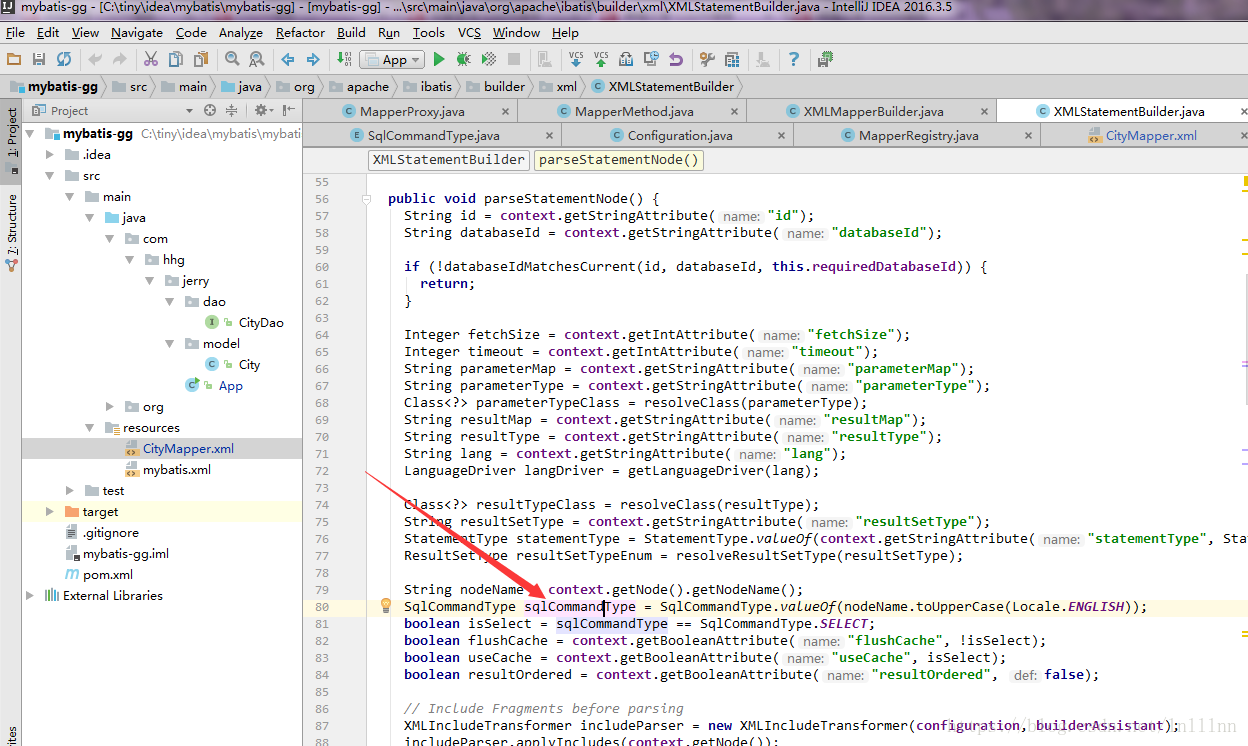Click the Cut scissors icon
This screenshot has height=746, width=1248.
point(151,60)
